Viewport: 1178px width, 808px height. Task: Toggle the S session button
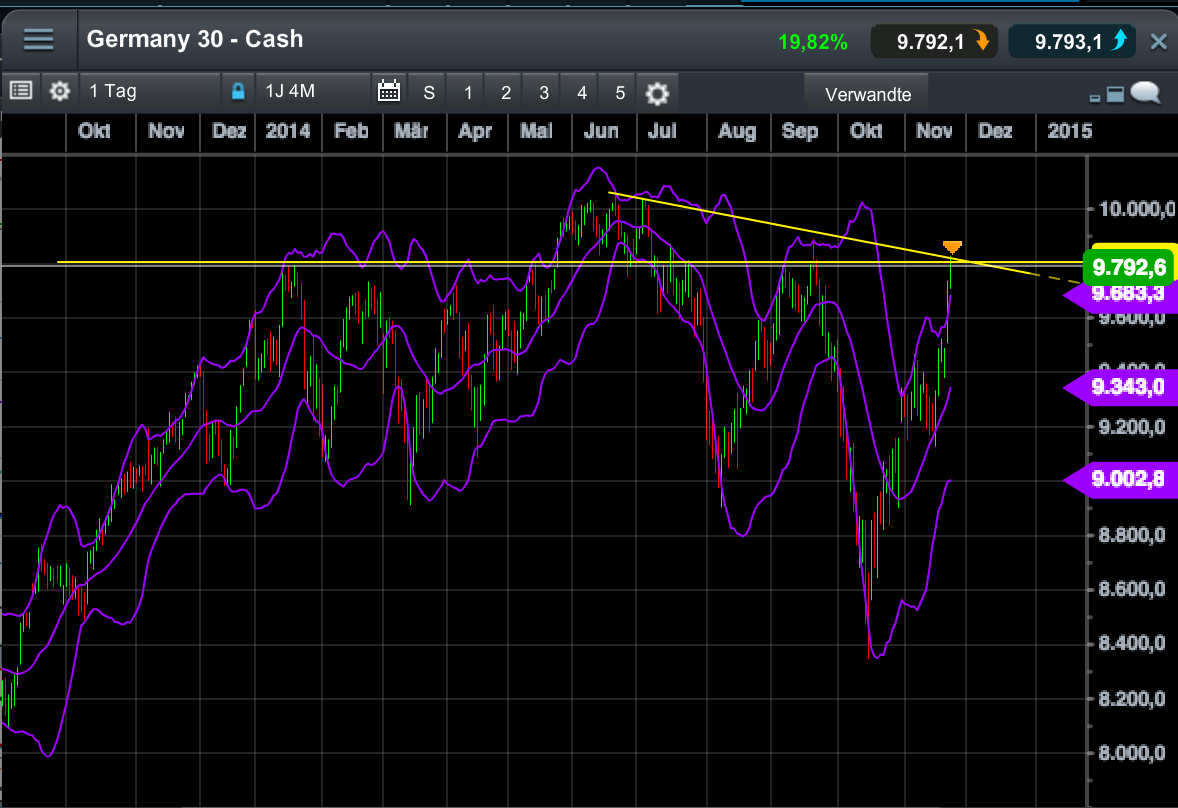tap(428, 91)
